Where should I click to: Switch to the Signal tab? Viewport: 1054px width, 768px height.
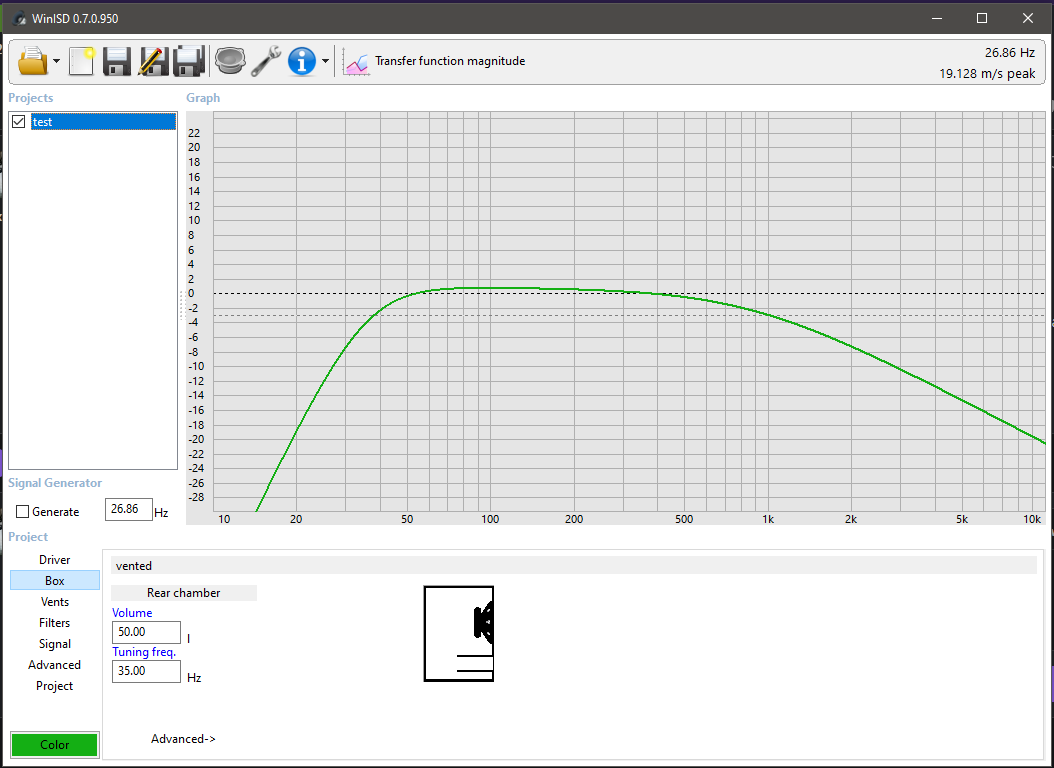tap(54, 644)
